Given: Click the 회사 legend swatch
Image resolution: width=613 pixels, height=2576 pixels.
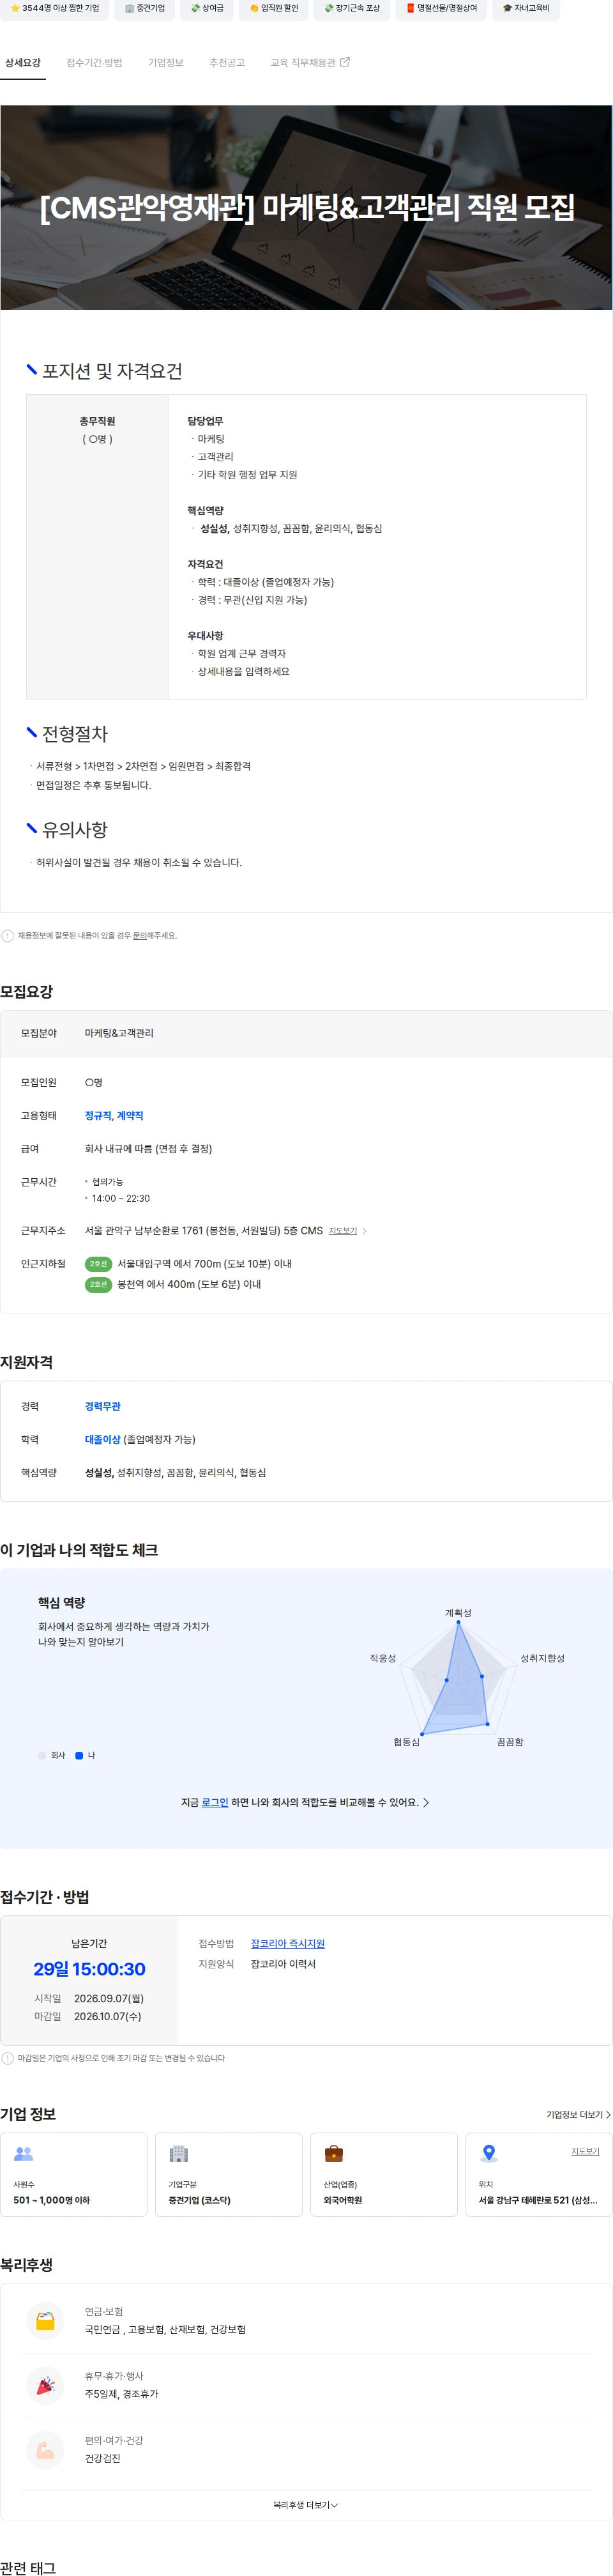Looking at the screenshot, I should click(42, 1755).
